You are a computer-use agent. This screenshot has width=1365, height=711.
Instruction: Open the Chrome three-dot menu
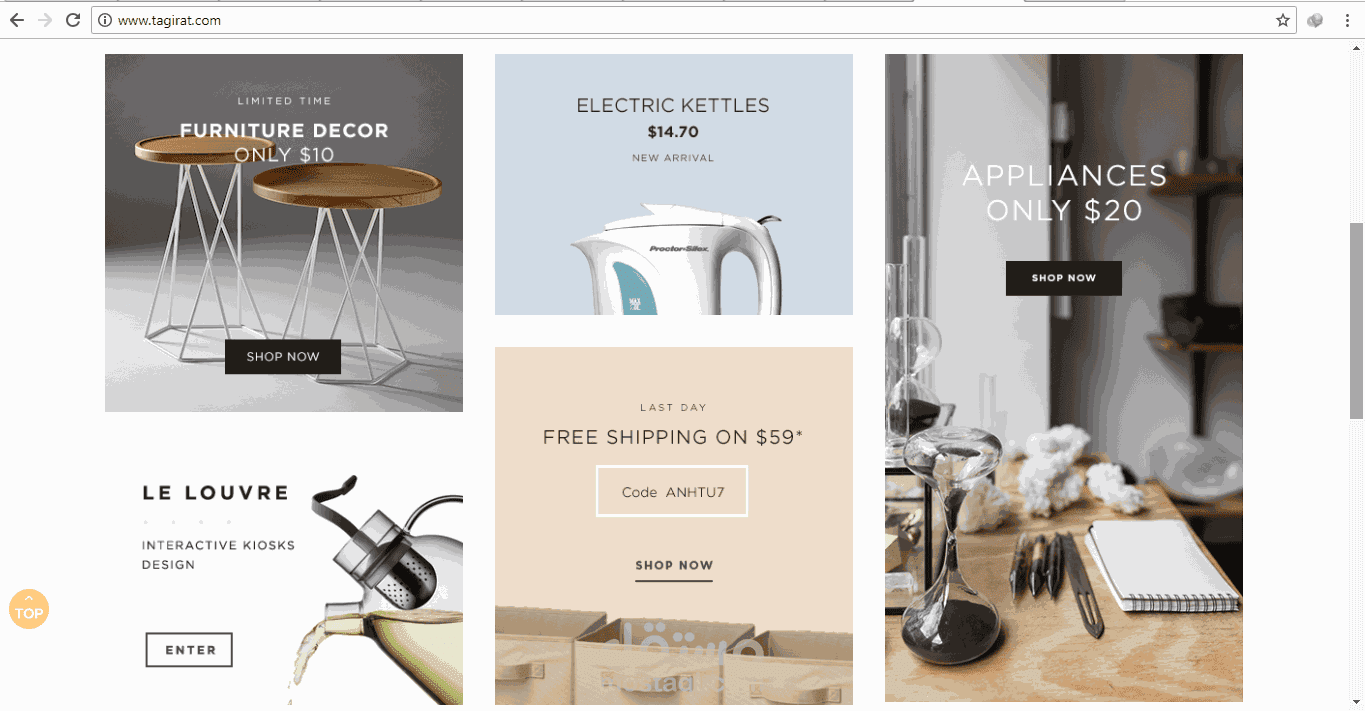(1347, 20)
